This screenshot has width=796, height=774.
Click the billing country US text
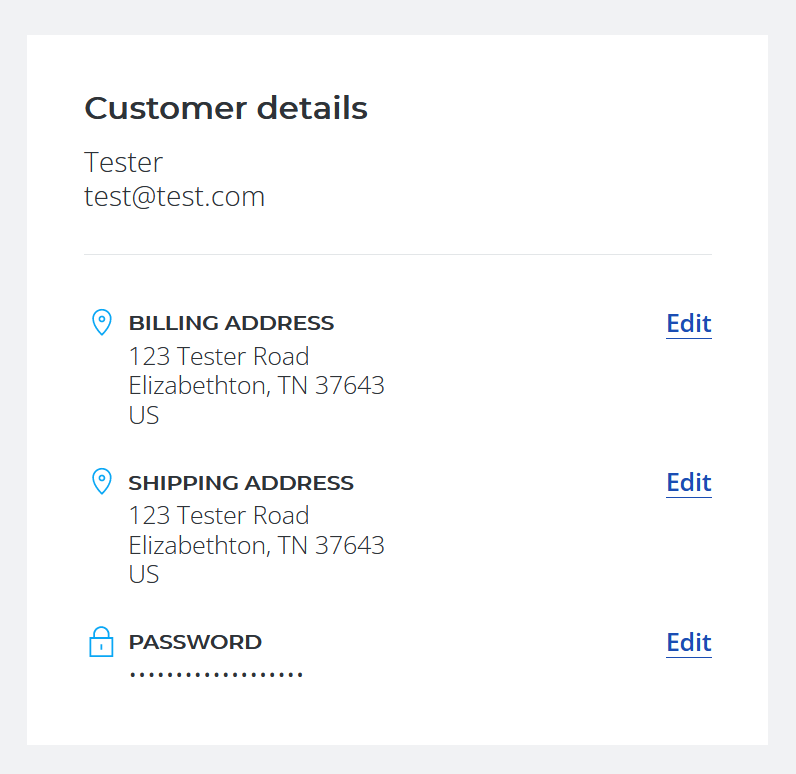coord(144,415)
